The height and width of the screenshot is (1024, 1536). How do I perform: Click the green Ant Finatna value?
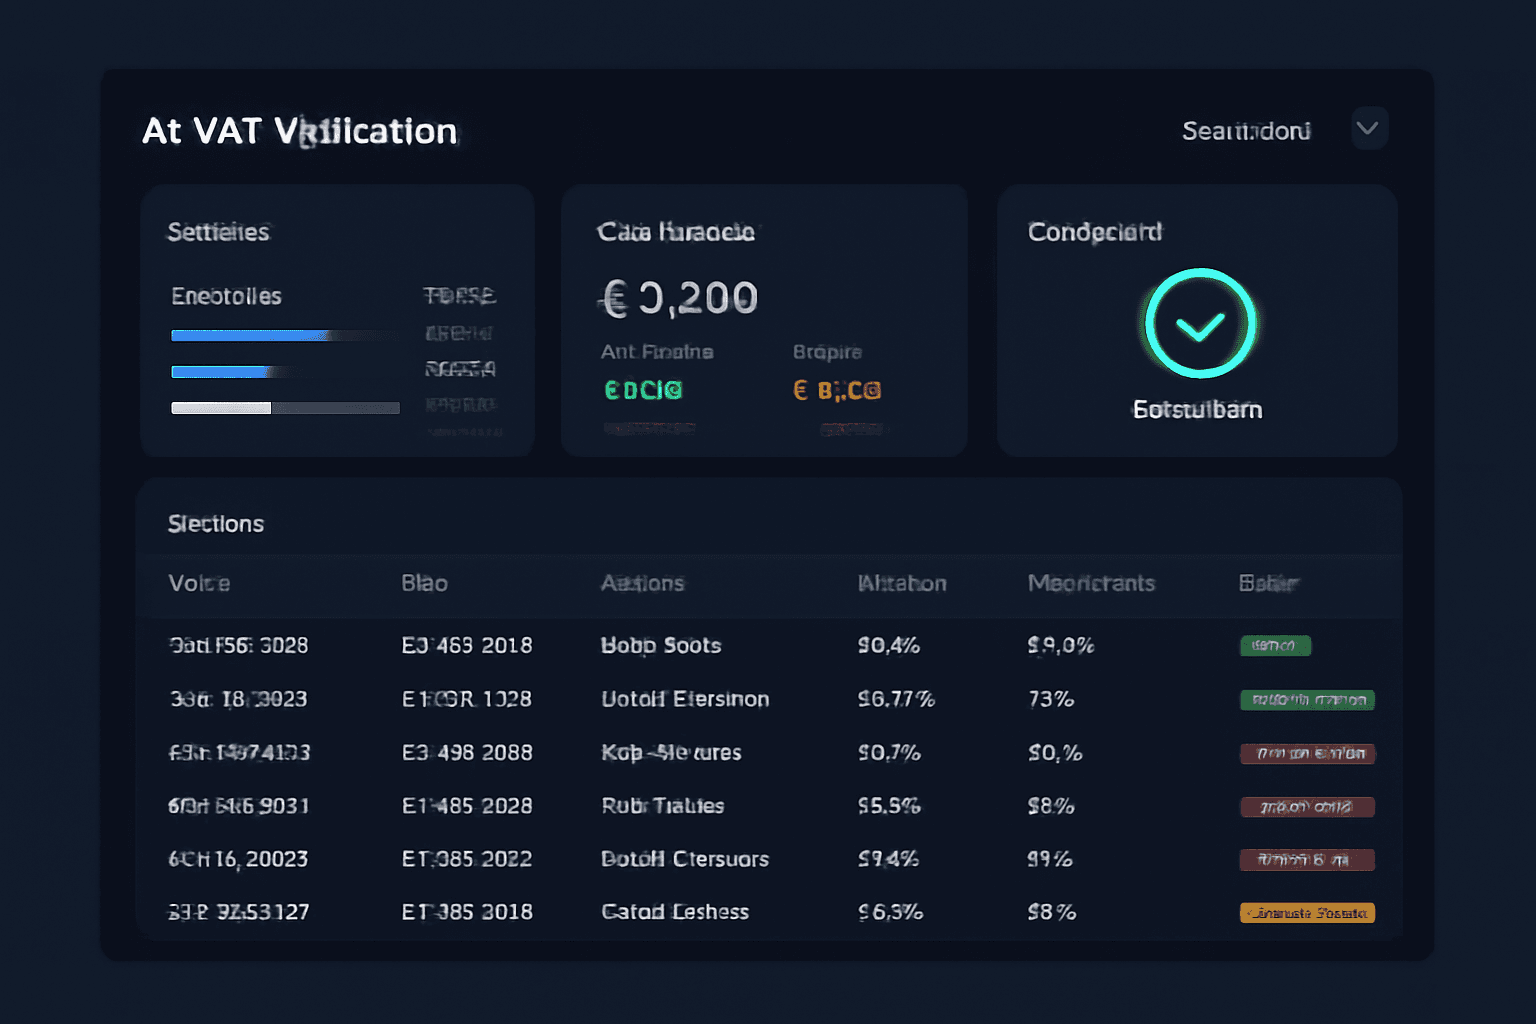coord(643,390)
